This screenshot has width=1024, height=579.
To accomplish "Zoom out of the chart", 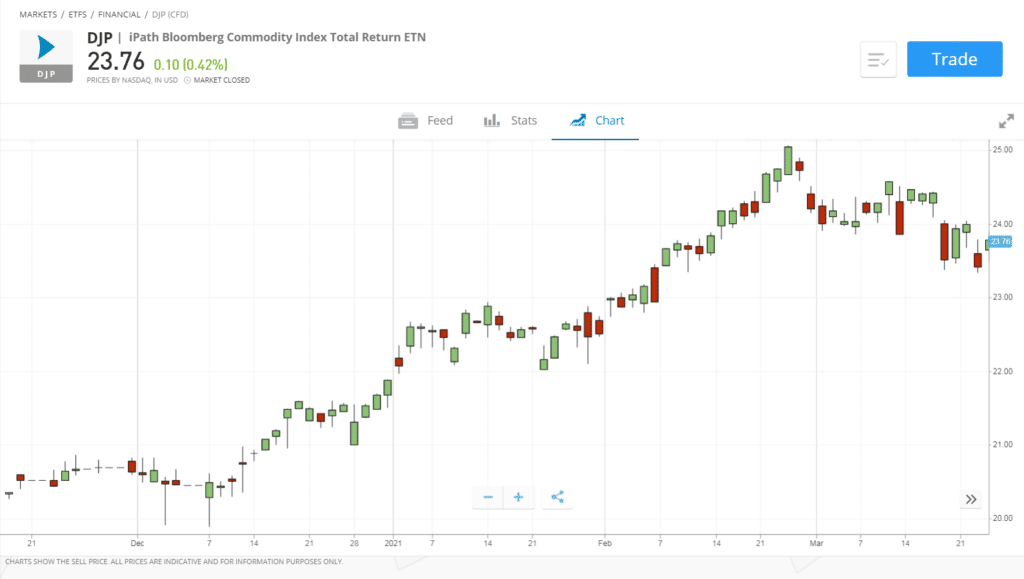I will [487, 497].
